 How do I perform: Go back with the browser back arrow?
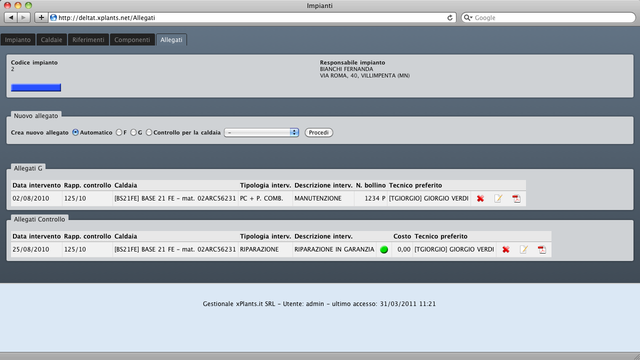[11, 18]
